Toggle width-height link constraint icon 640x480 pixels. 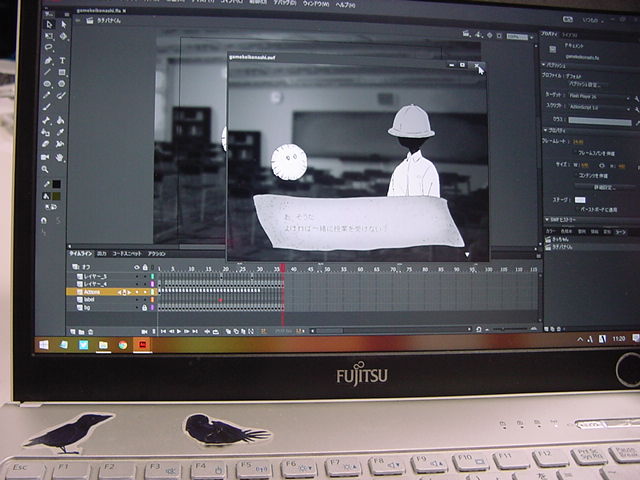(602, 166)
